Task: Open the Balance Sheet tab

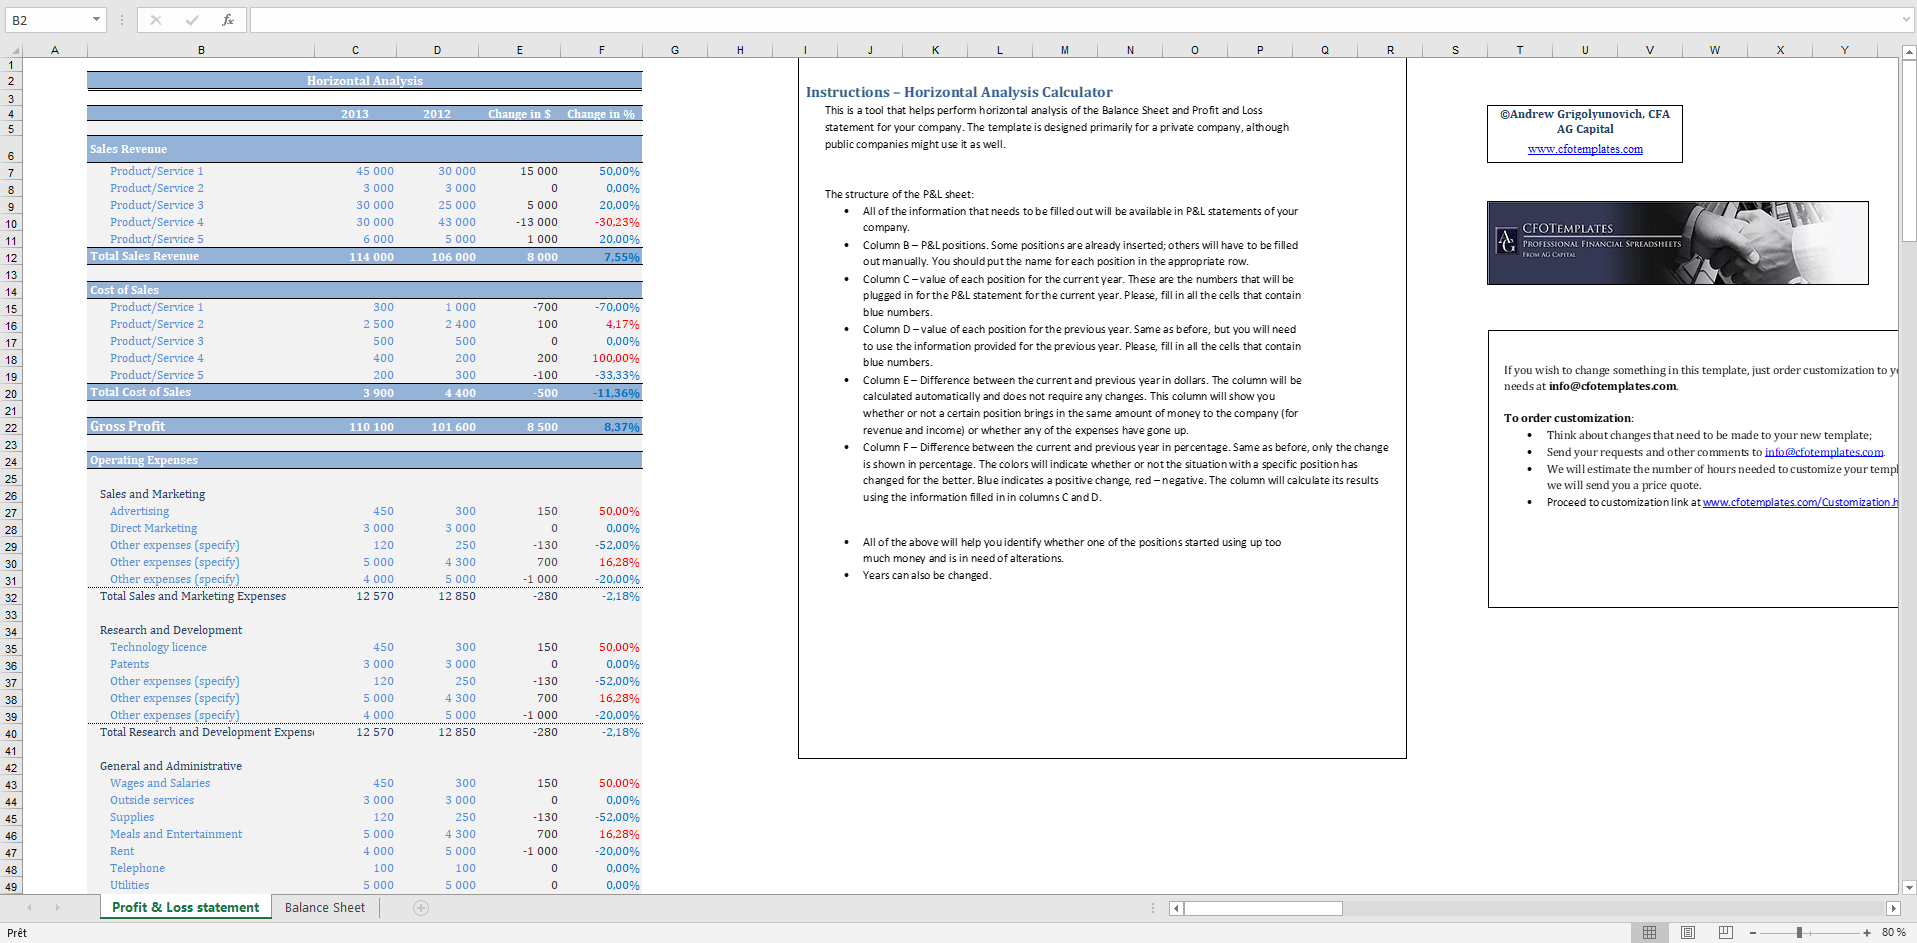Action: pos(325,908)
